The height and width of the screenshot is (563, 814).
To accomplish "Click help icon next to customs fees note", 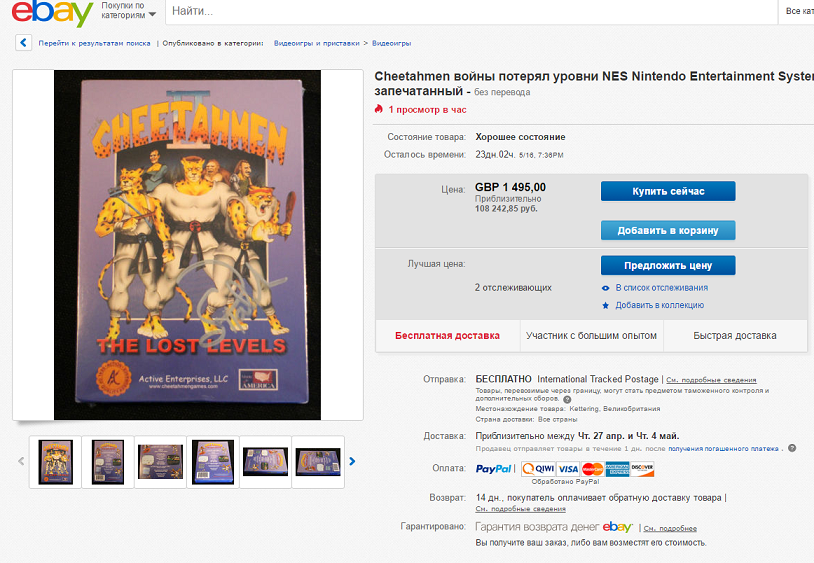I will pyautogui.click(x=567, y=400).
